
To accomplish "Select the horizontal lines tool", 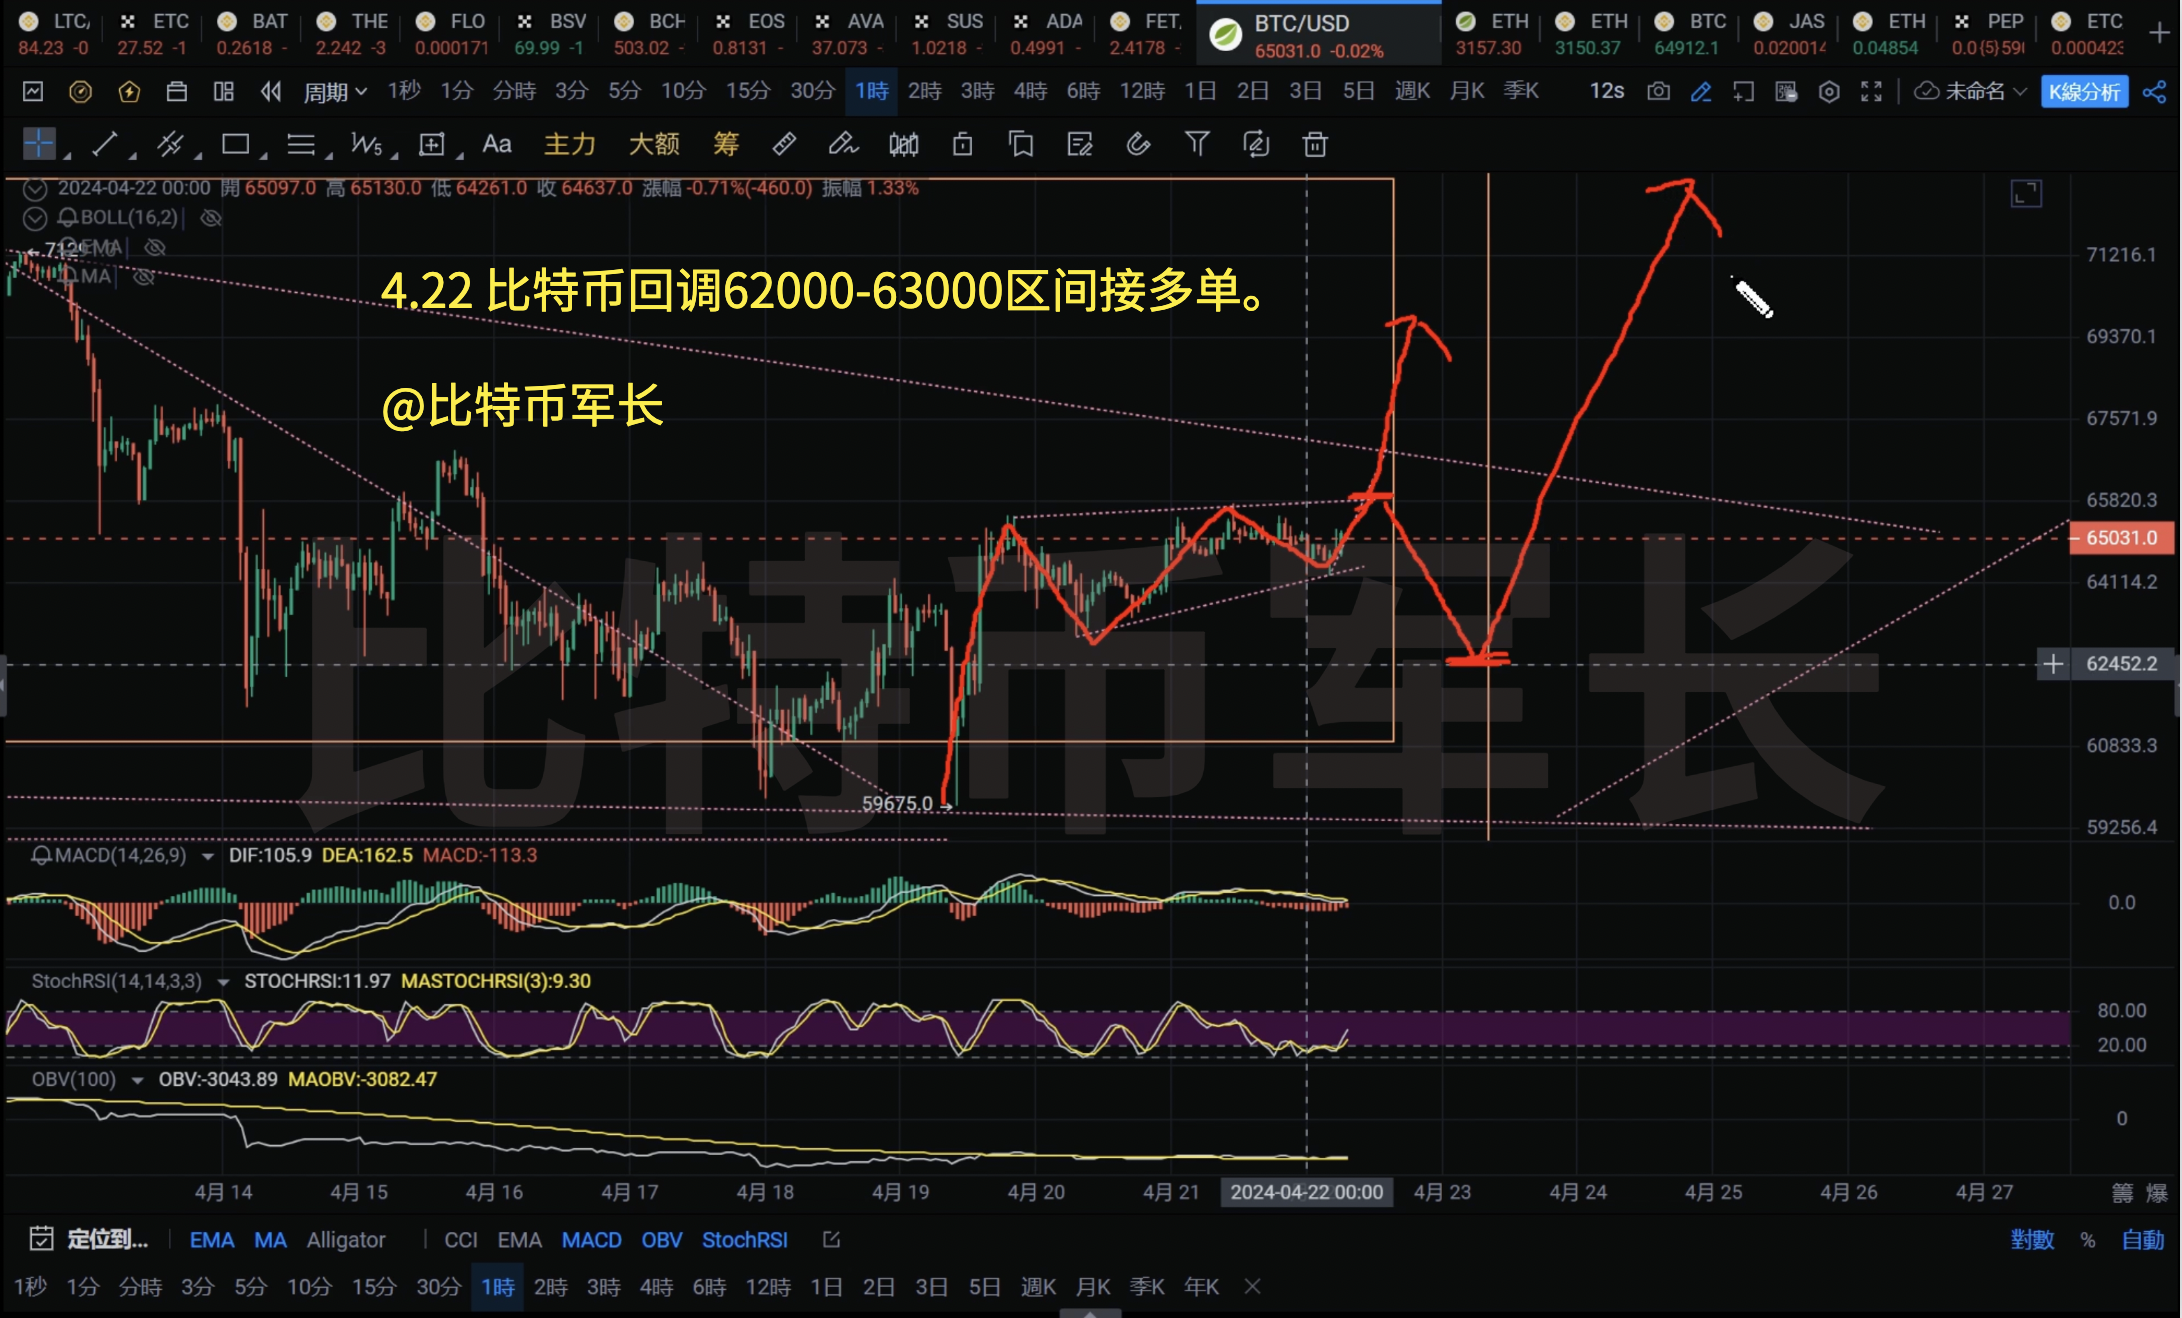I will click(301, 145).
